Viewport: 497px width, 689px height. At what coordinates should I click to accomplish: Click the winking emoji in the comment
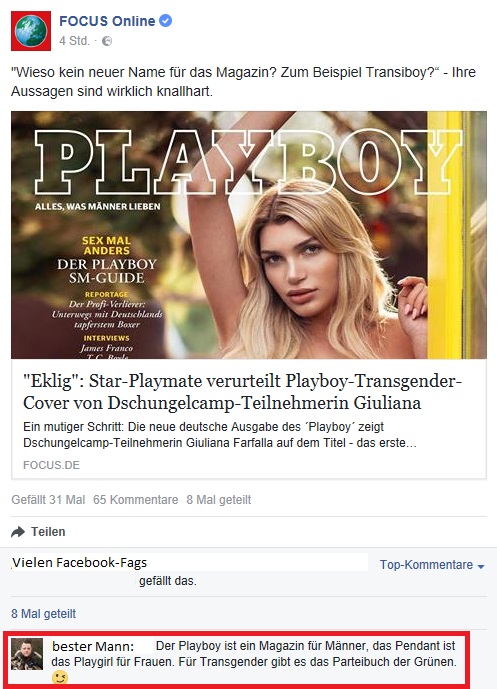60,678
